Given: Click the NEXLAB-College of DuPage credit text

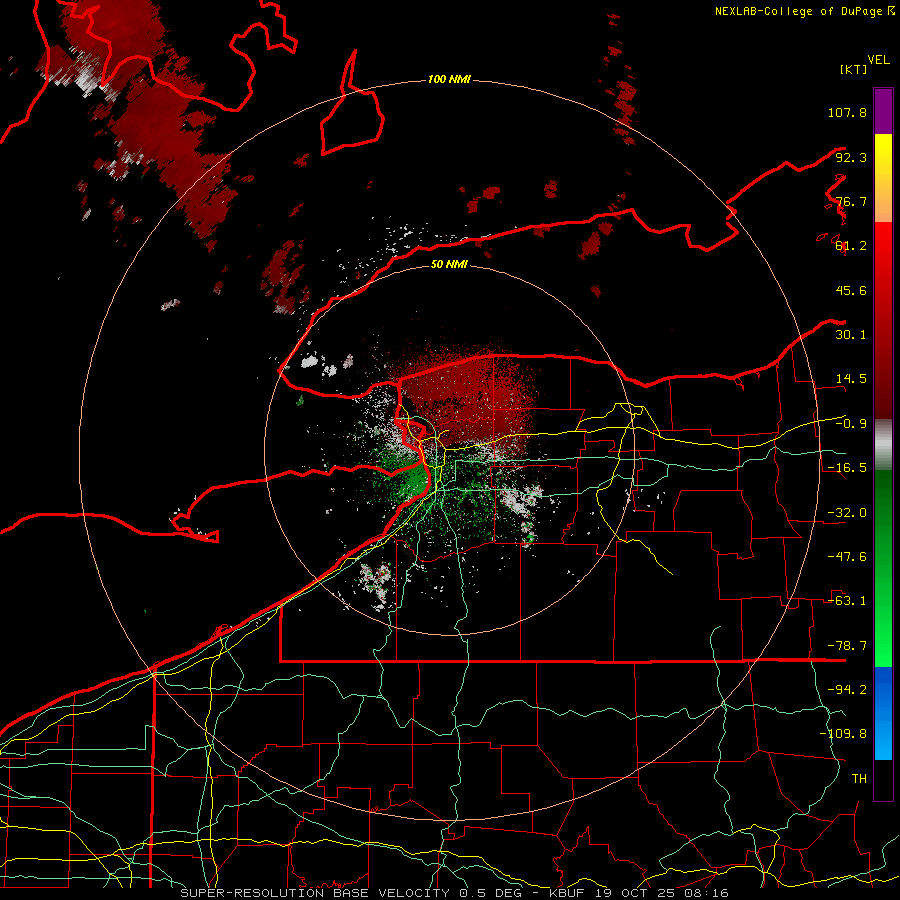Looking at the screenshot, I should coord(804,11).
